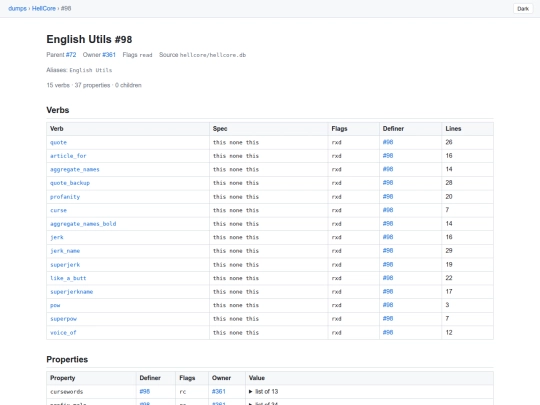This screenshot has width=540, height=405.
Task: Select line count 22 in like_a_butt row
Action: [449, 278]
